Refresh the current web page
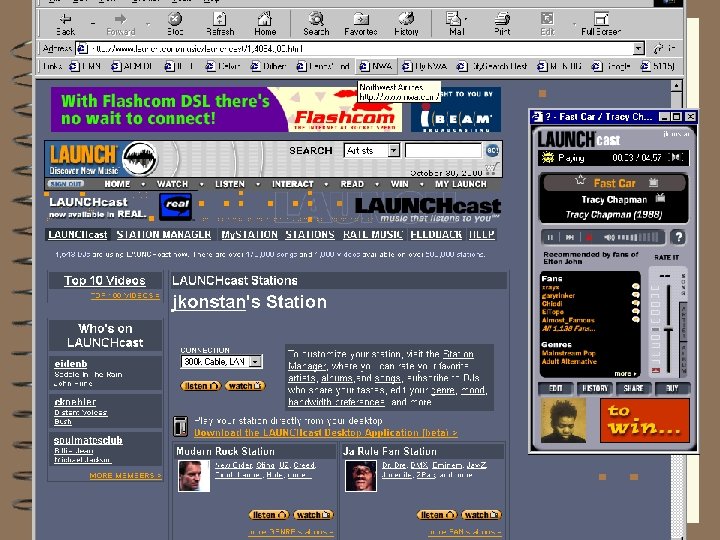Screen dimensions: 720x540 [x=220, y=24]
